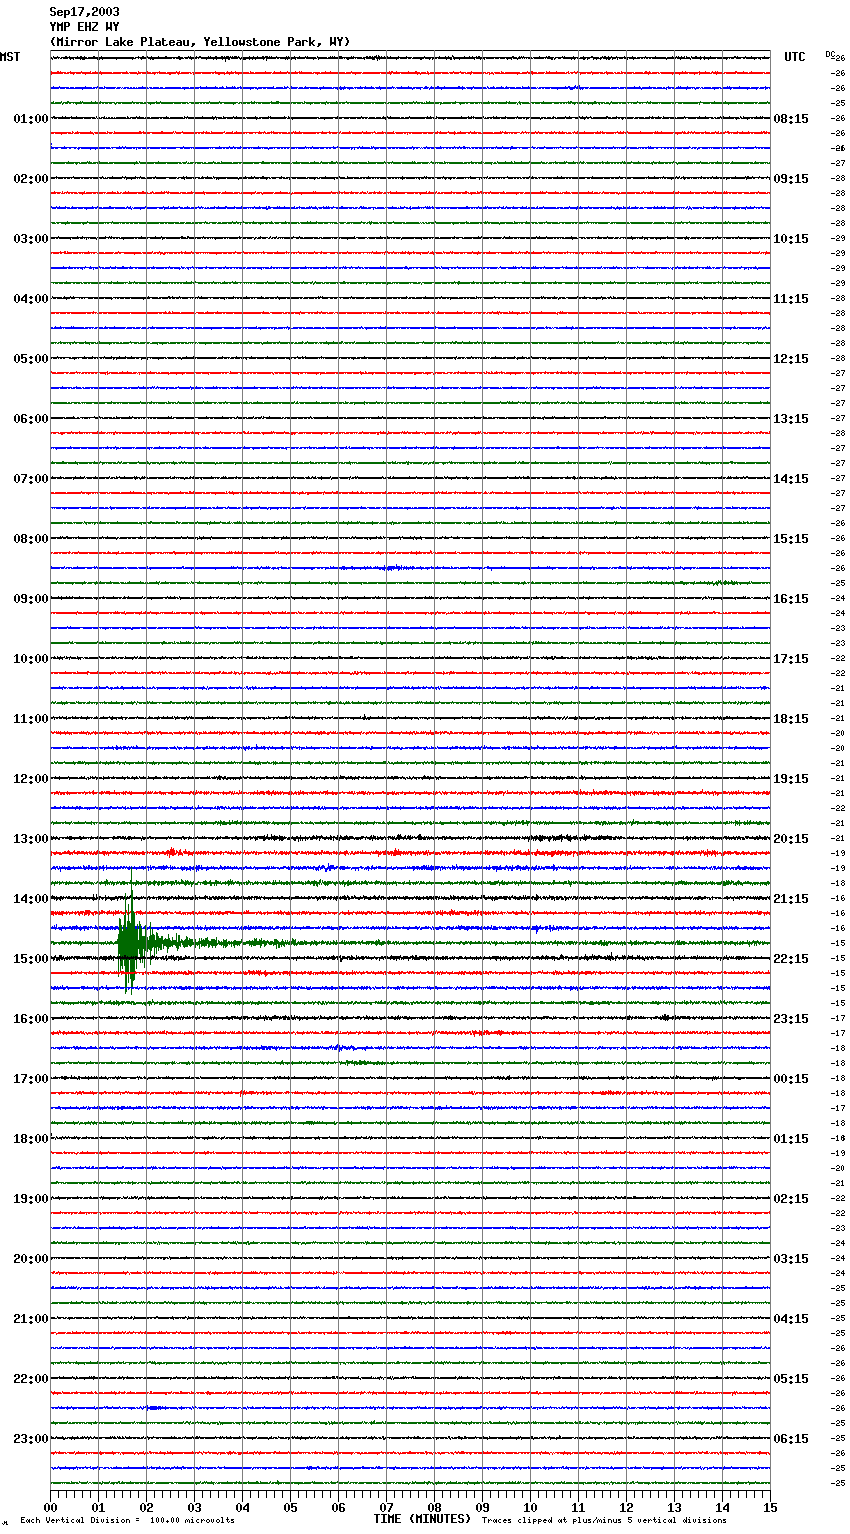Select the 11:00 MST hour label
850x1534 pixels.
click(31, 719)
